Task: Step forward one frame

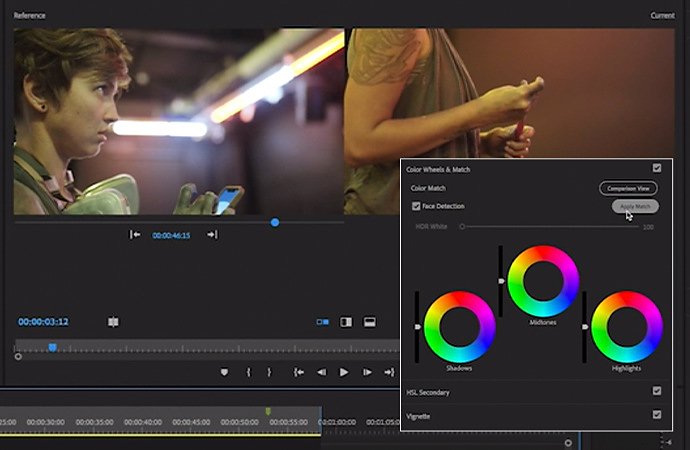Action: 367,373
